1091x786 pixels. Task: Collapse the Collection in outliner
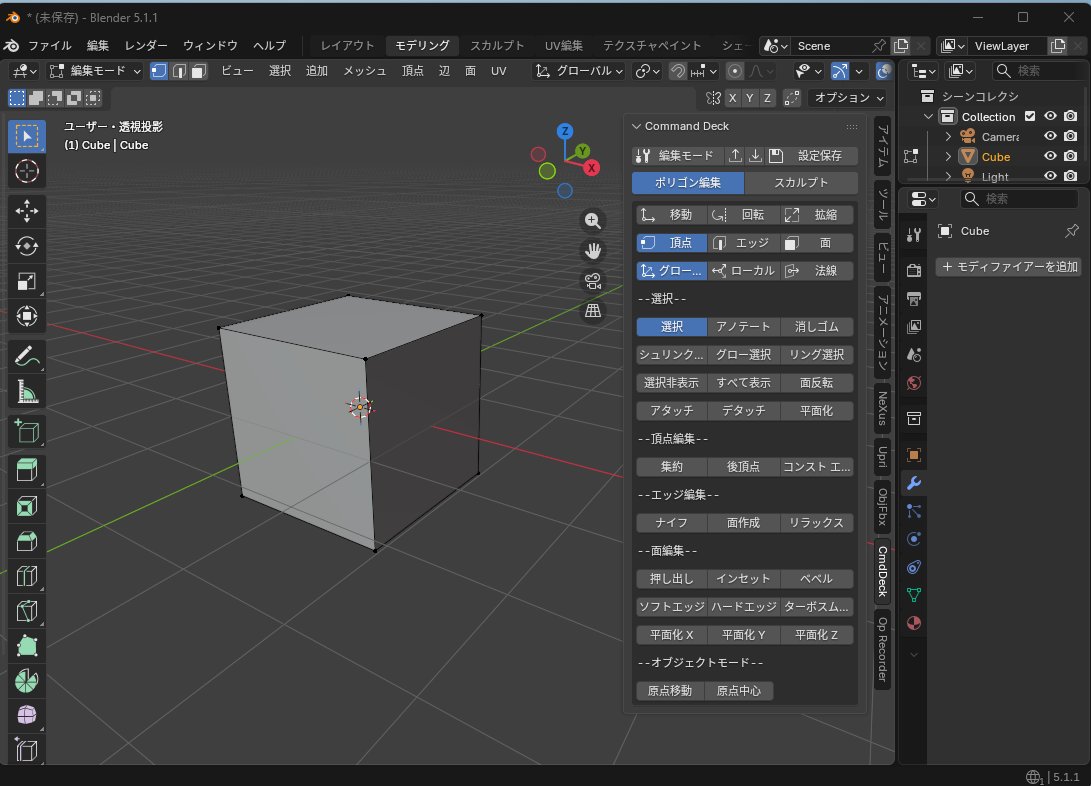[928, 116]
